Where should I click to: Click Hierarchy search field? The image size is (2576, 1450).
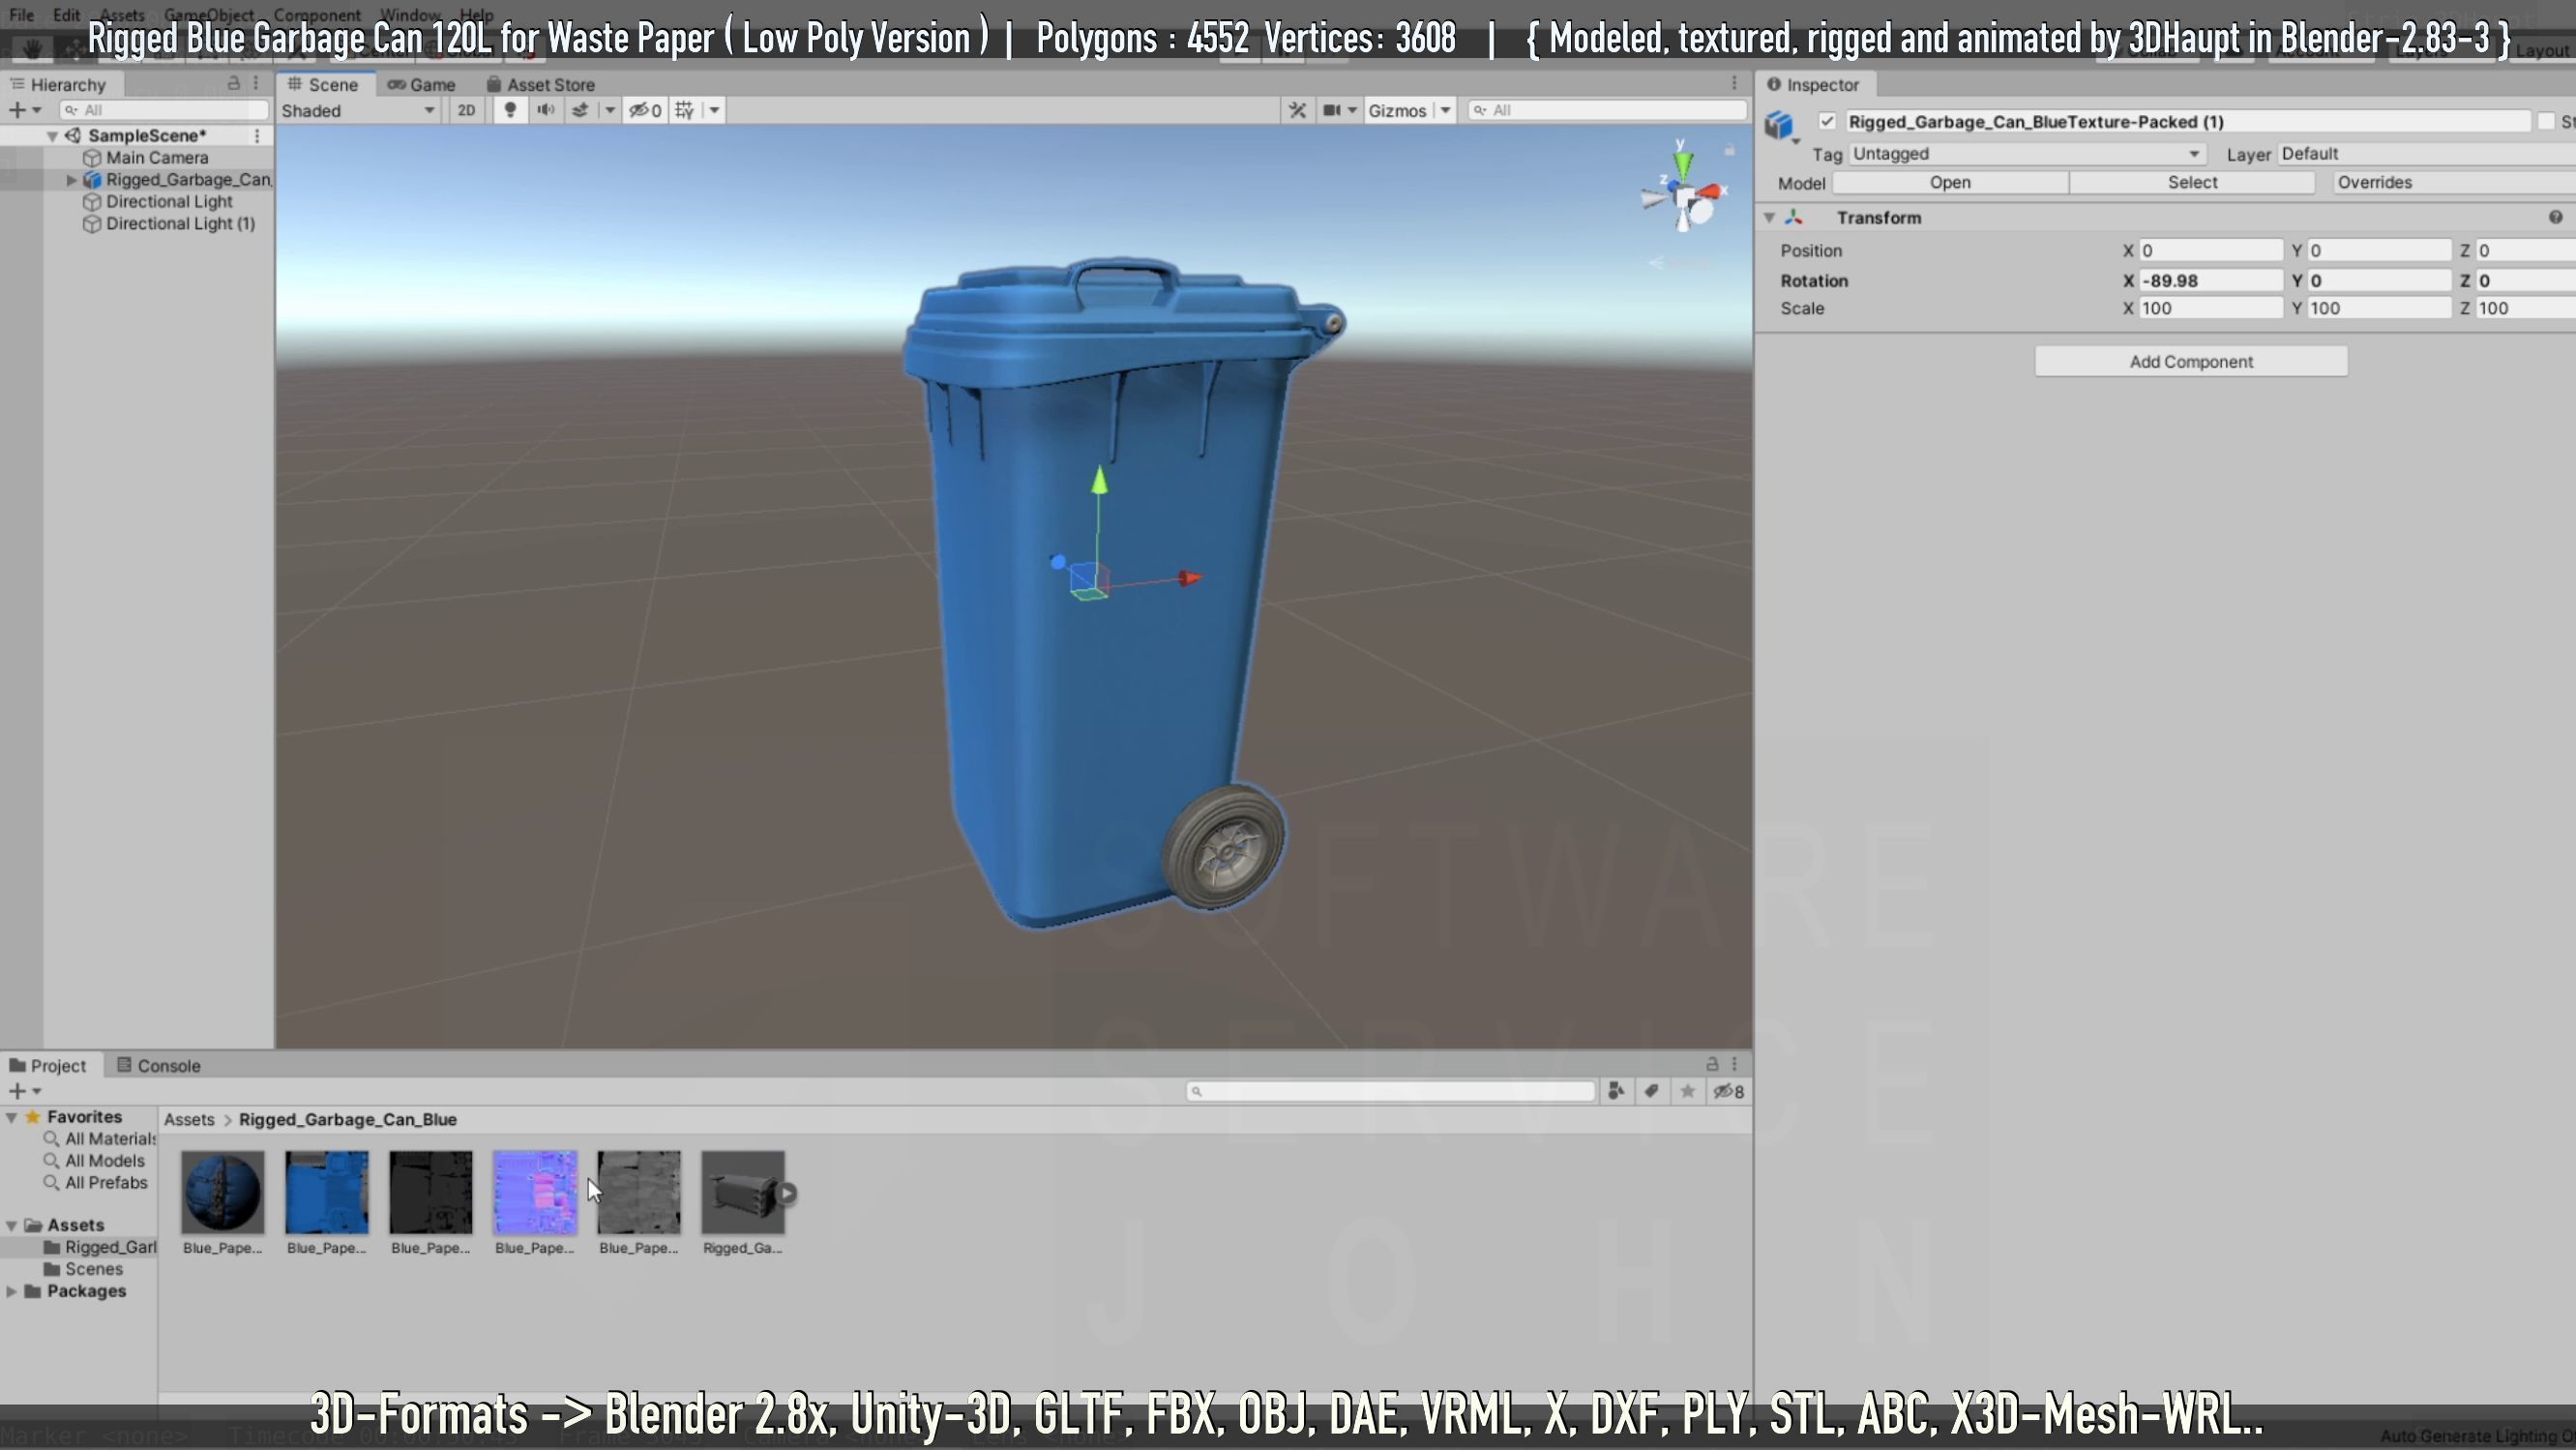[164, 110]
